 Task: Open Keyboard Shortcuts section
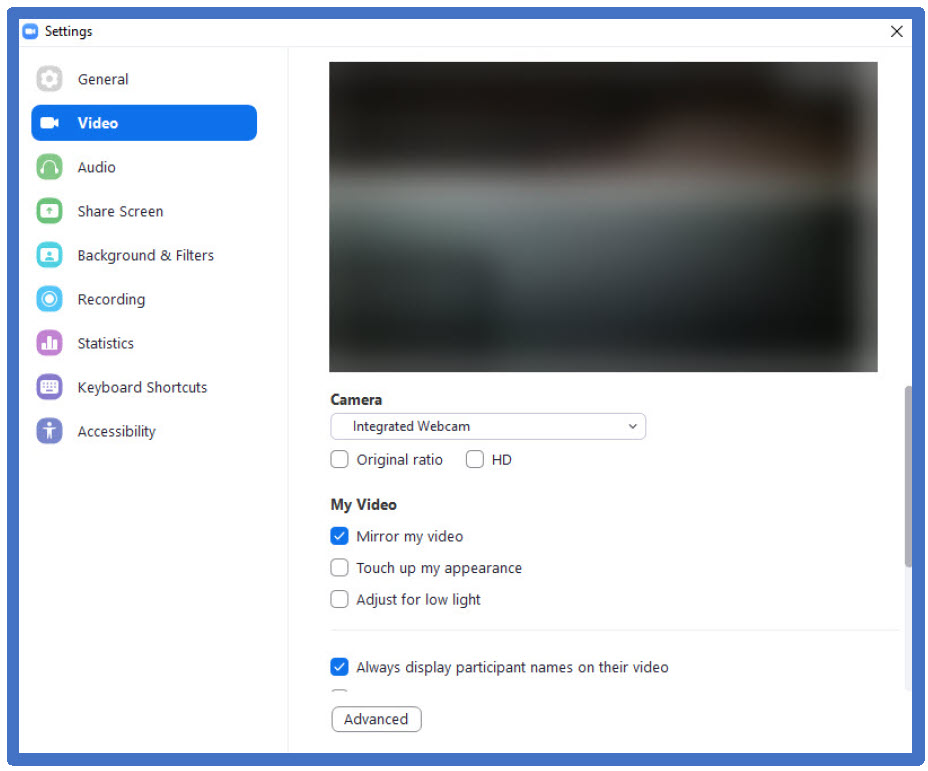pos(142,388)
